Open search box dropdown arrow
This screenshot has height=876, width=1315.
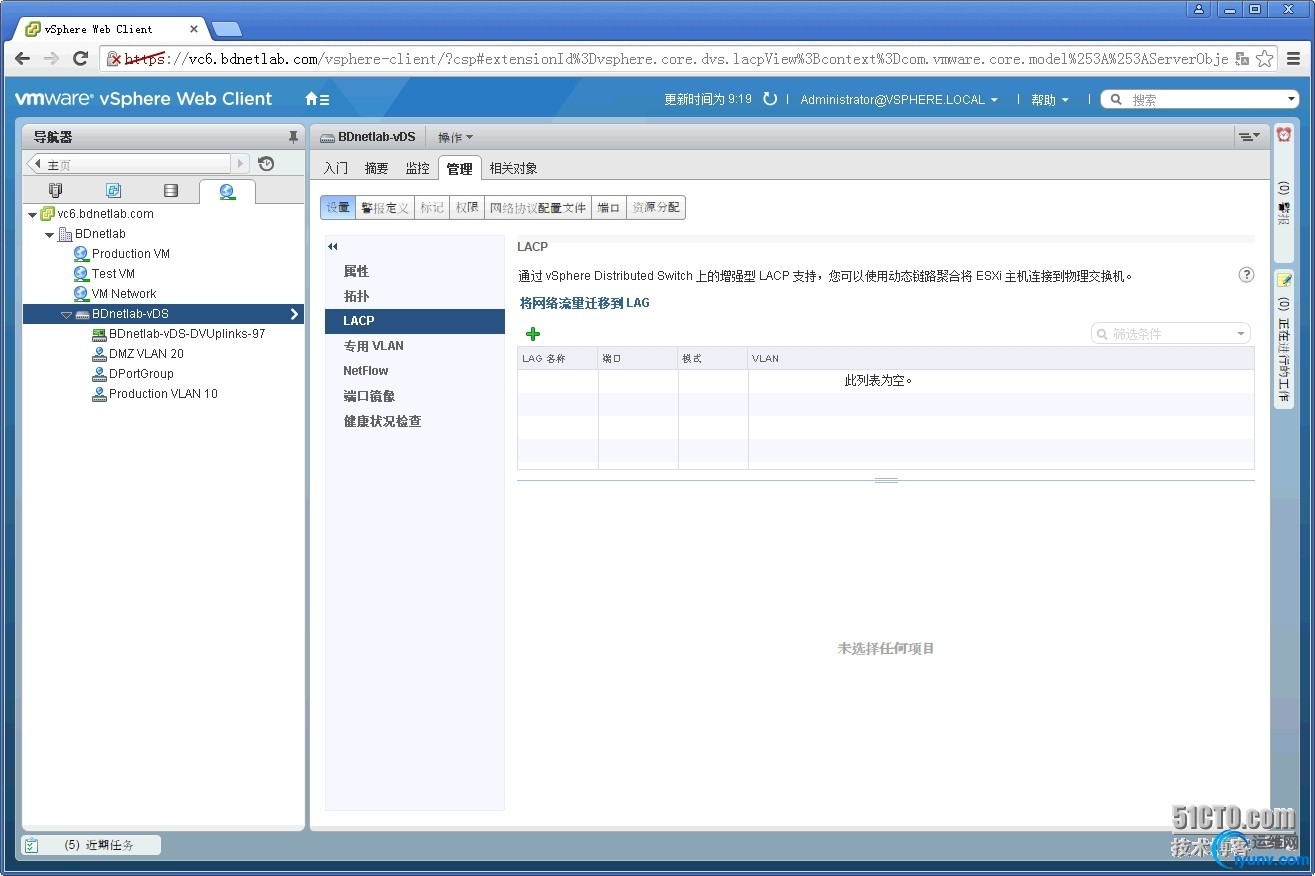coord(1291,99)
